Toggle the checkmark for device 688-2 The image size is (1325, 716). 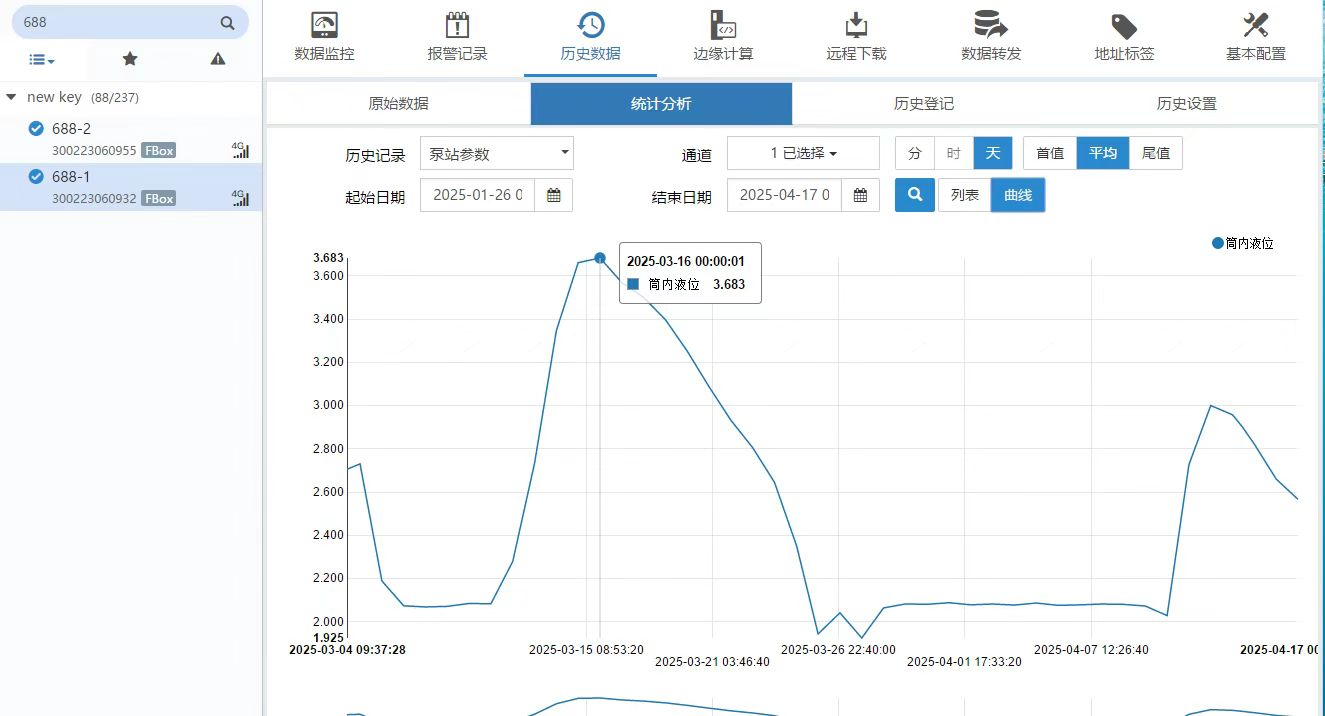(x=36, y=128)
